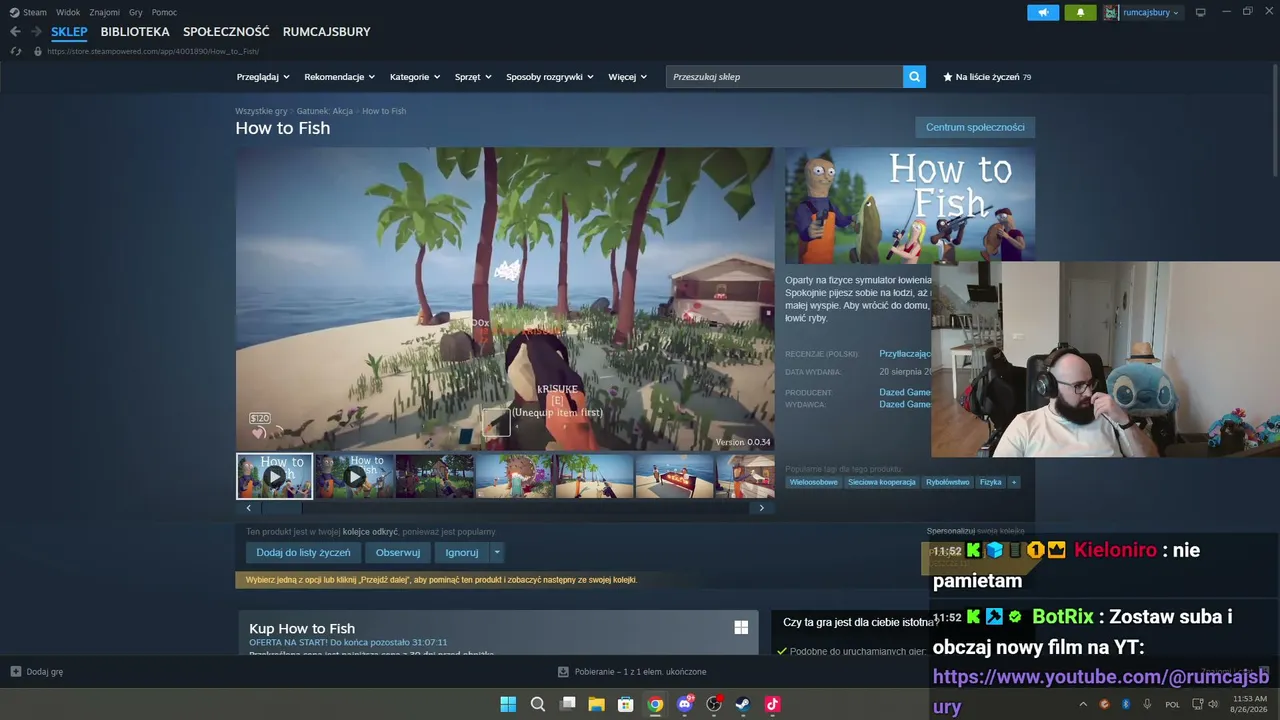Open Task View on the taskbar
1280x720 pixels.
click(x=567, y=704)
